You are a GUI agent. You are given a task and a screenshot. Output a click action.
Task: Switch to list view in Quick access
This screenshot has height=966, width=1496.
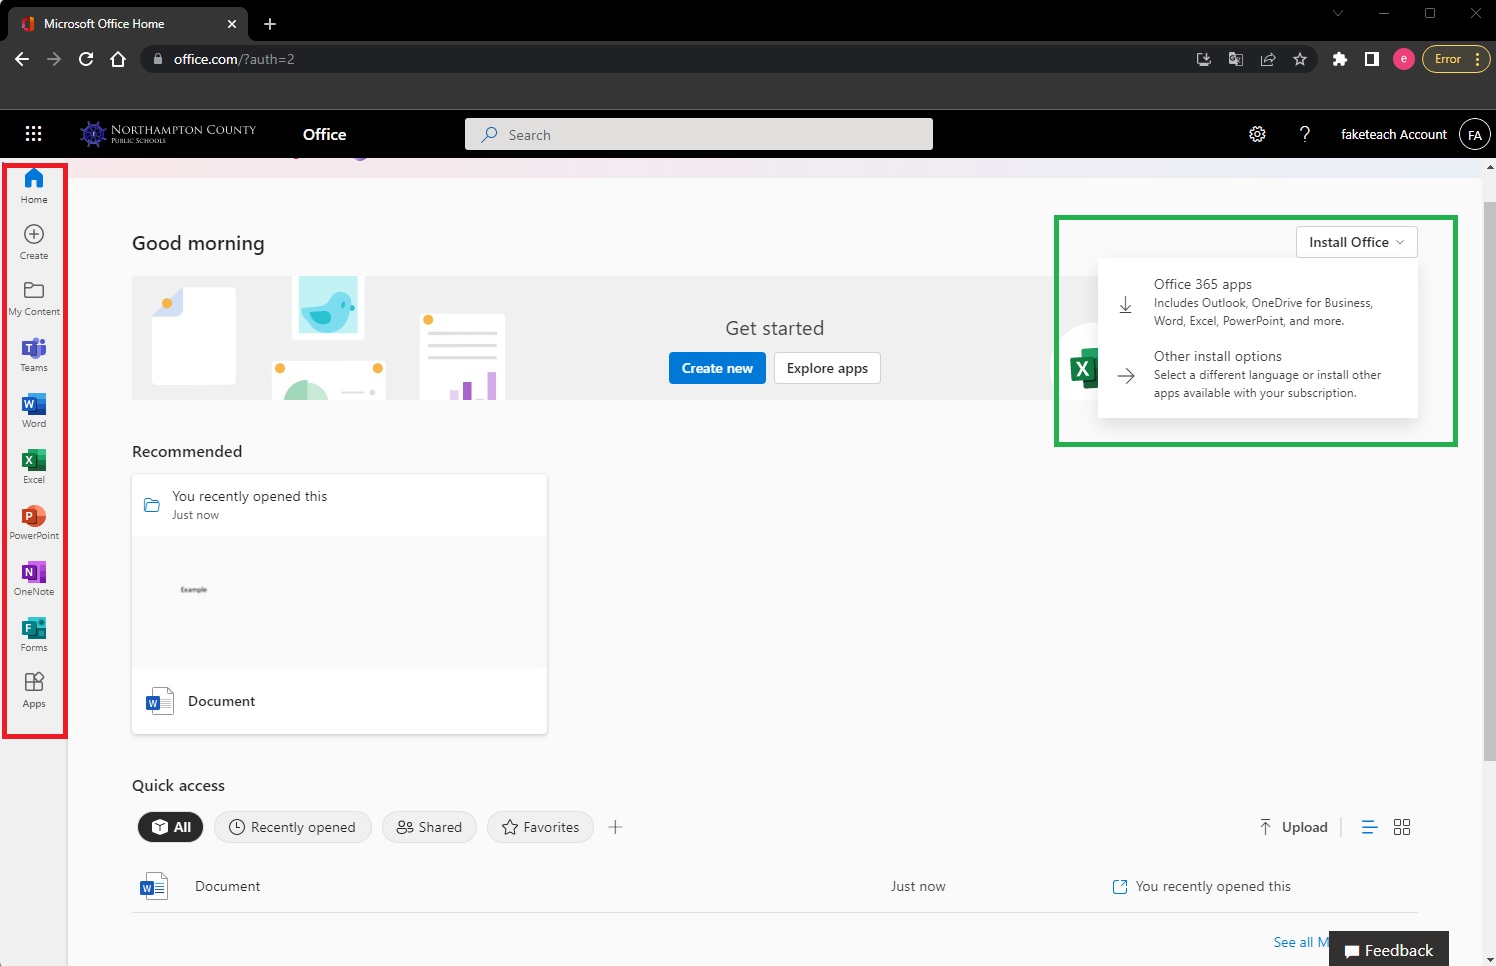coord(1370,827)
